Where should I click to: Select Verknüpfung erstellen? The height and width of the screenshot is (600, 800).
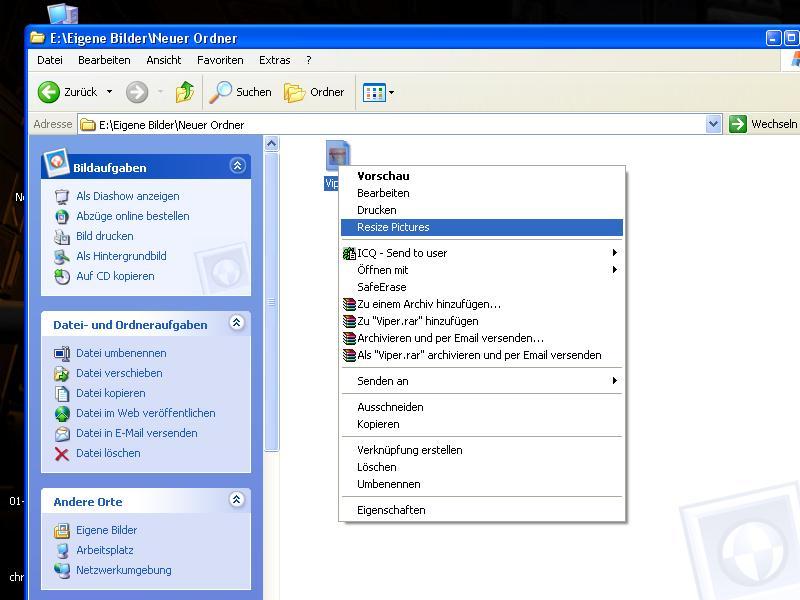tap(482, 450)
